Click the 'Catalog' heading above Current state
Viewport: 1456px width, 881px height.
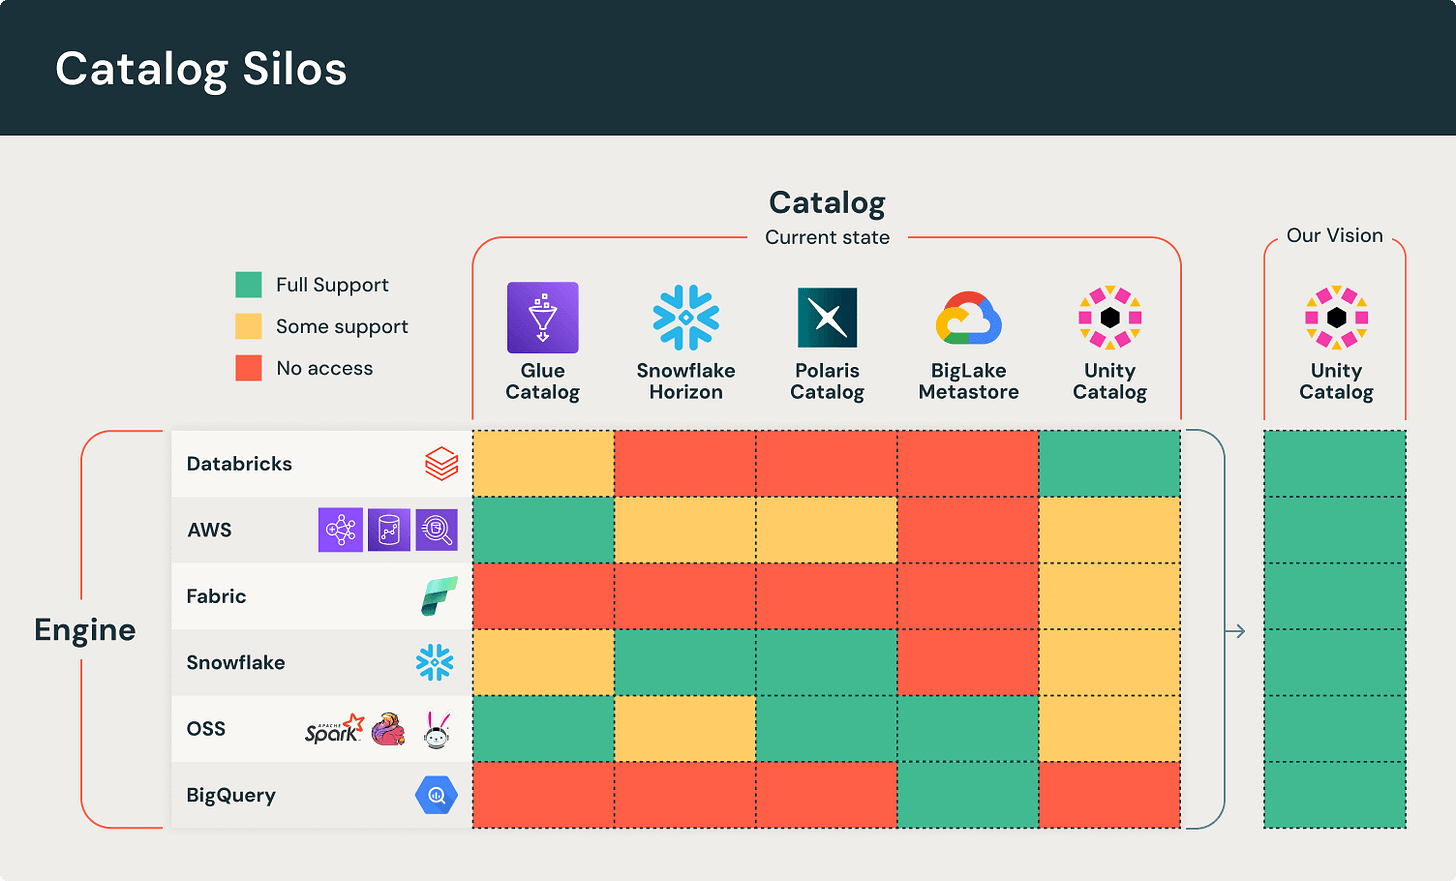827,203
